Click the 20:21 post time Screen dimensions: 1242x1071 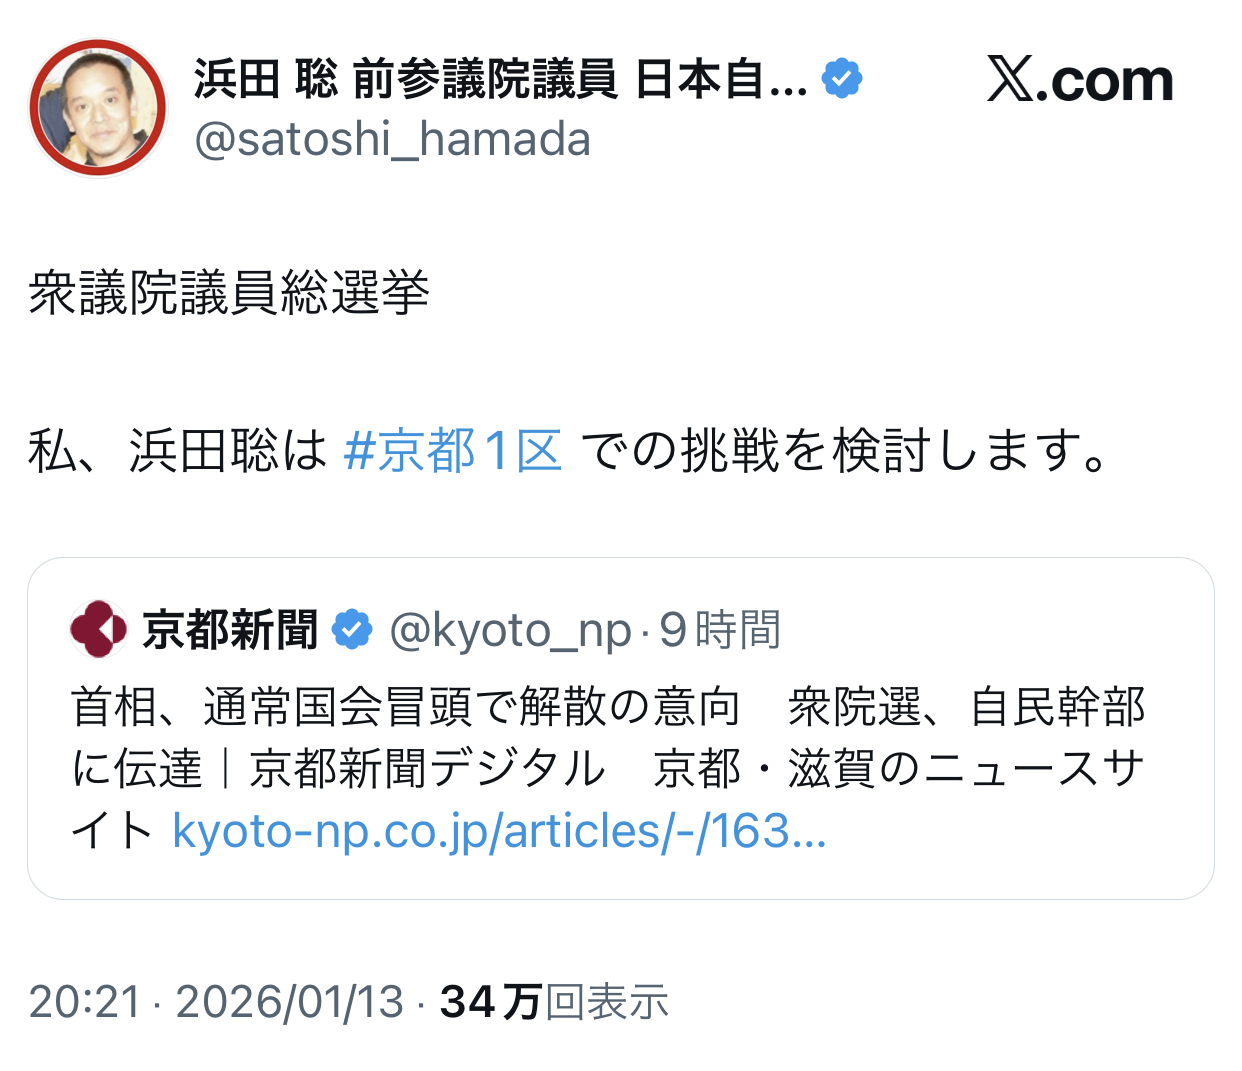click(85, 1002)
